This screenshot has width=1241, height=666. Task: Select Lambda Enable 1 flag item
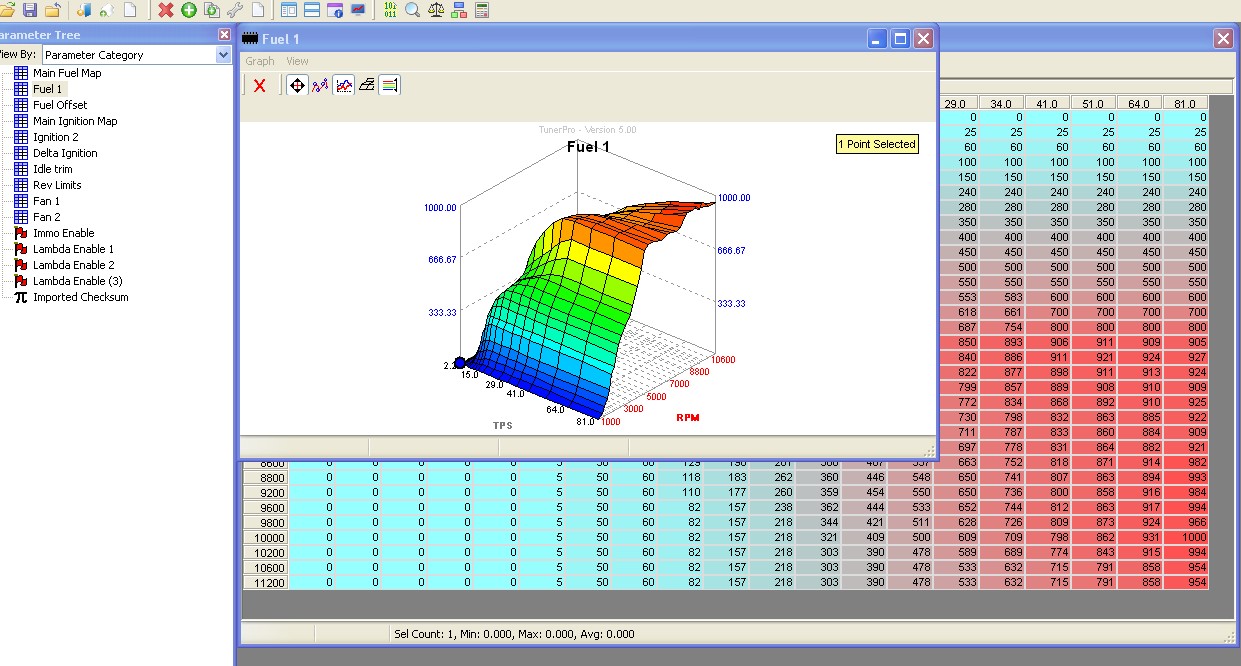(73, 249)
